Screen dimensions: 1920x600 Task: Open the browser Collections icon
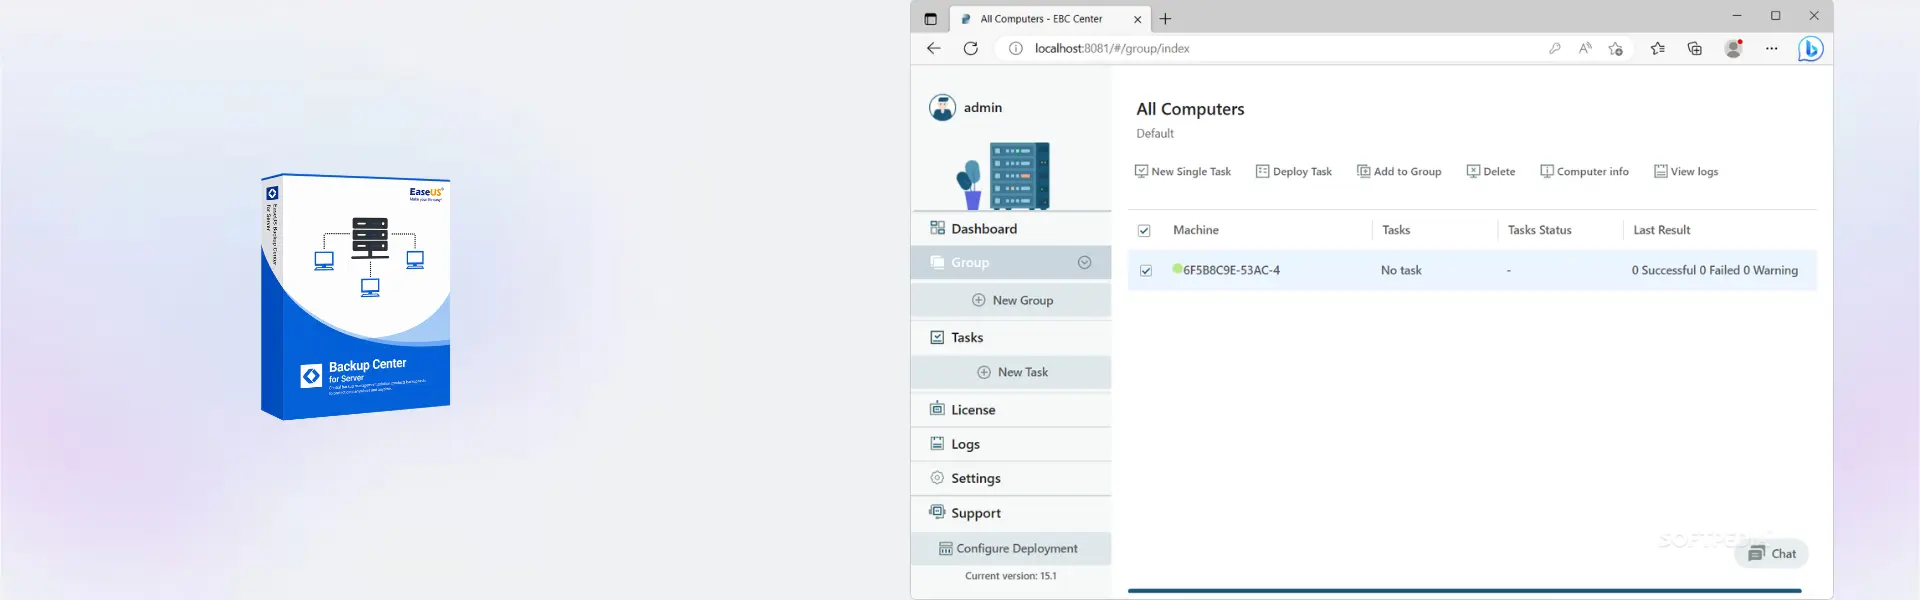click(x=1695, y=48)
